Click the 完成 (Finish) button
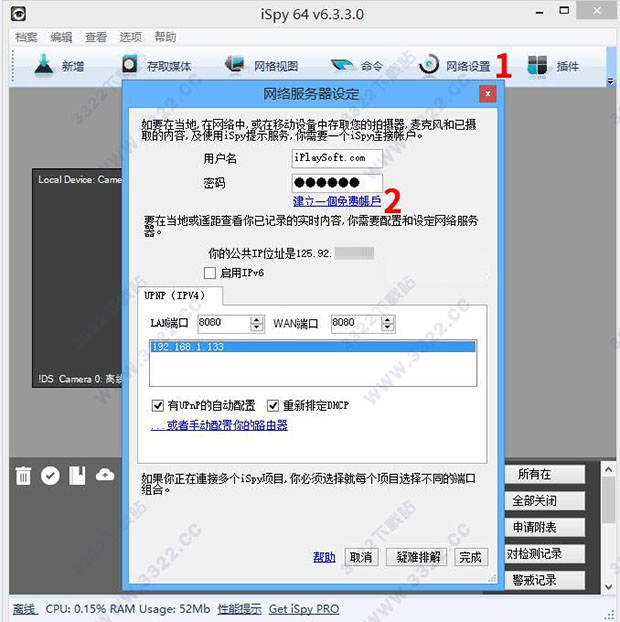 471,557
